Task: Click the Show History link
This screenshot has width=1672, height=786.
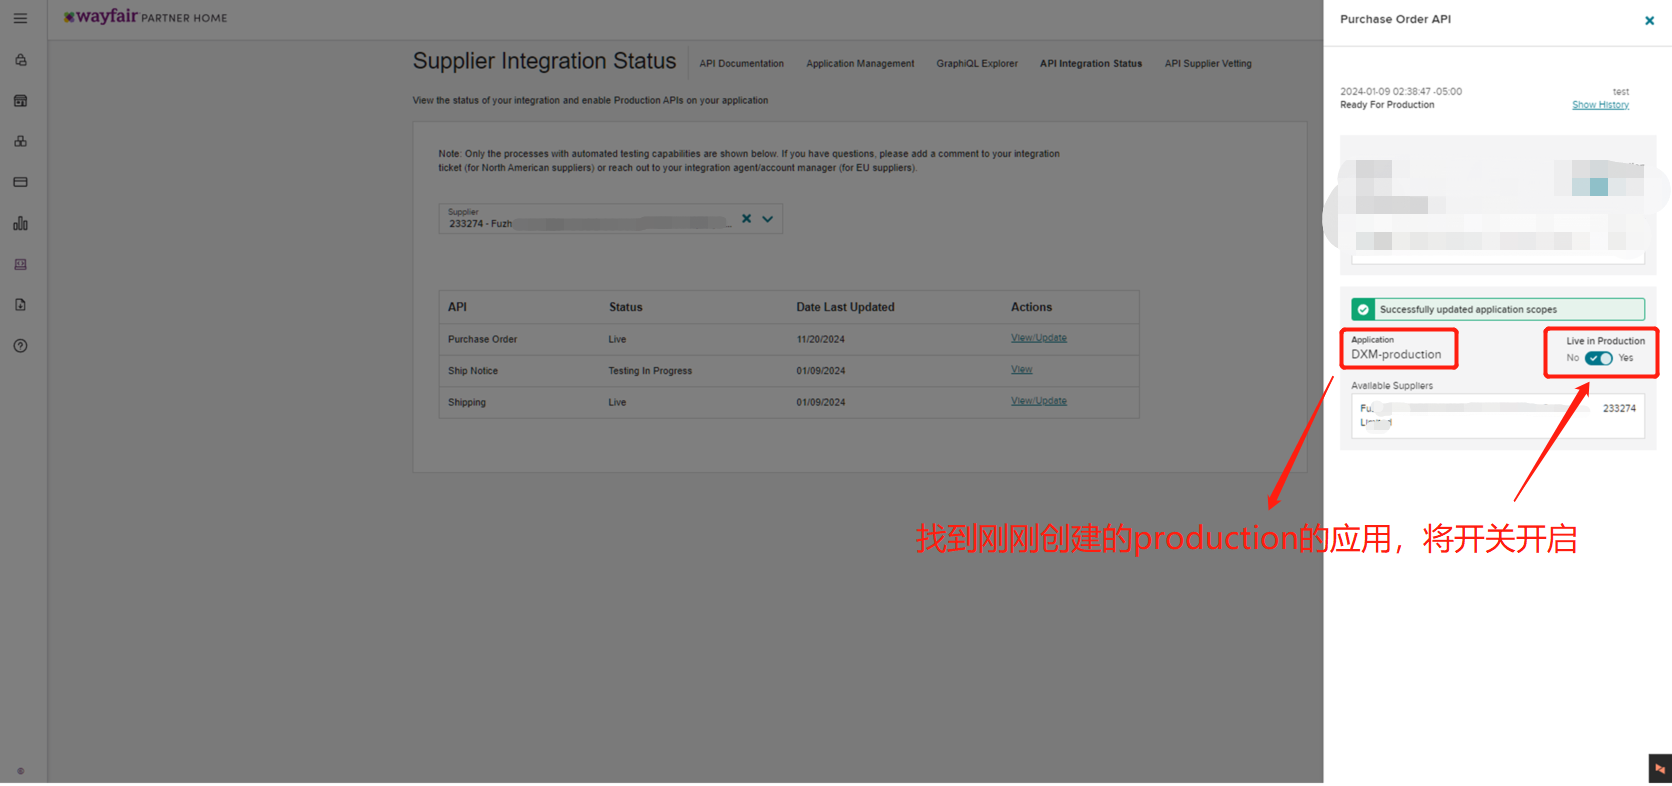Action: pyautogui.click(x=1600, y=105)
